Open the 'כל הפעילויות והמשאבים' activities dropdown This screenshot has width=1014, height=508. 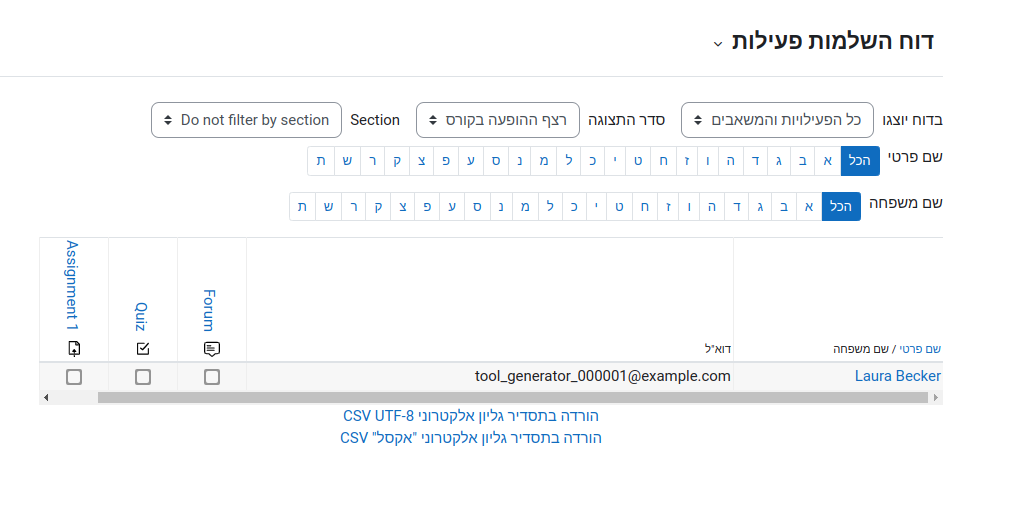tap(777, 120)
